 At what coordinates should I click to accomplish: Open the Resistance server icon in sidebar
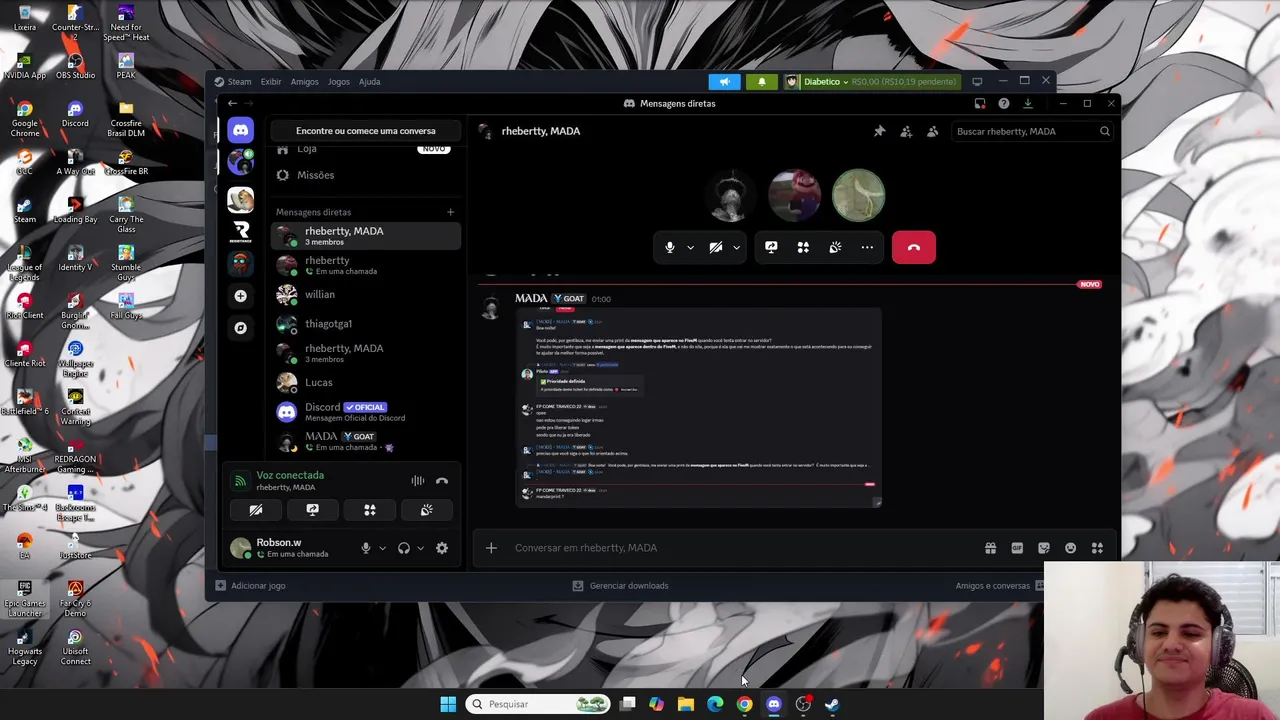[x=240, y=231]
